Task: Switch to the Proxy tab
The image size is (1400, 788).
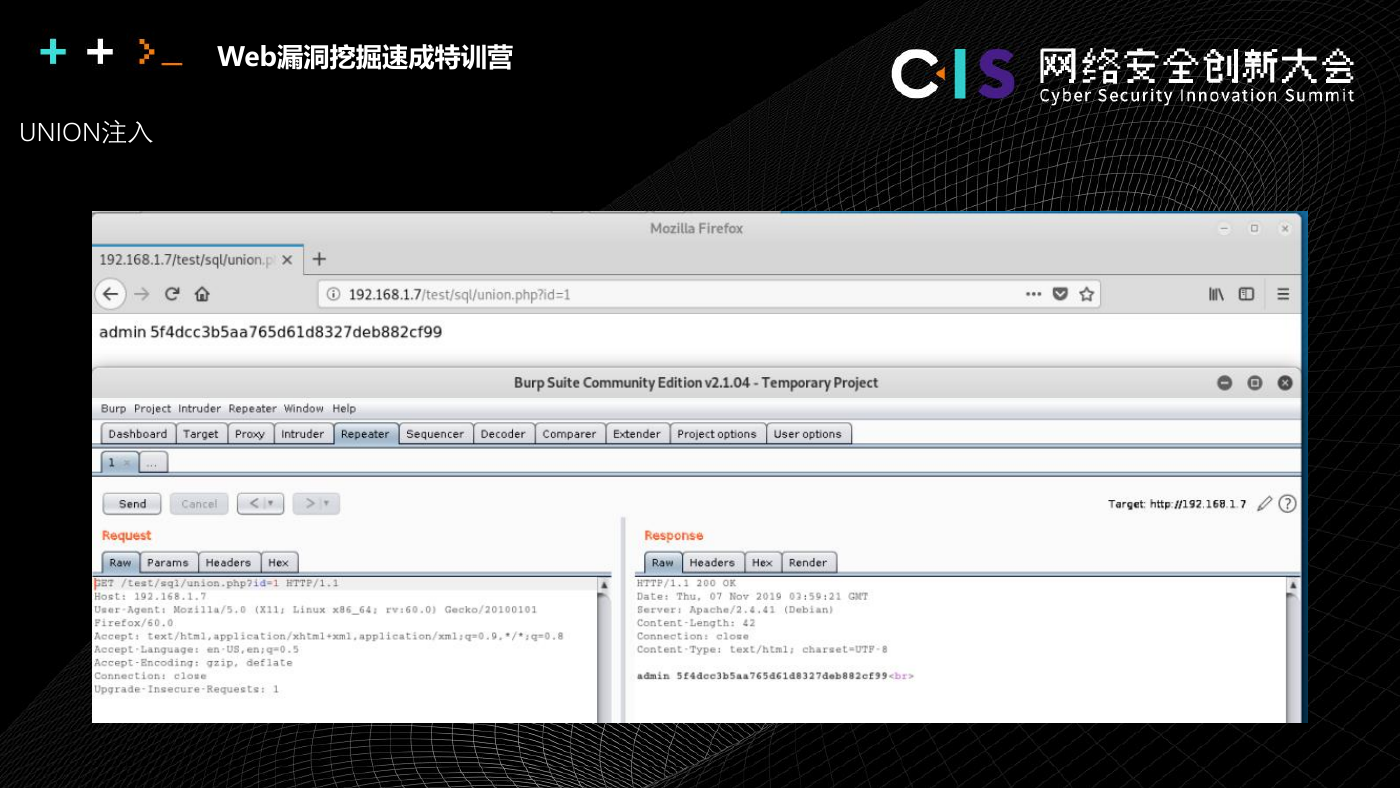Action: coord(250,434)
